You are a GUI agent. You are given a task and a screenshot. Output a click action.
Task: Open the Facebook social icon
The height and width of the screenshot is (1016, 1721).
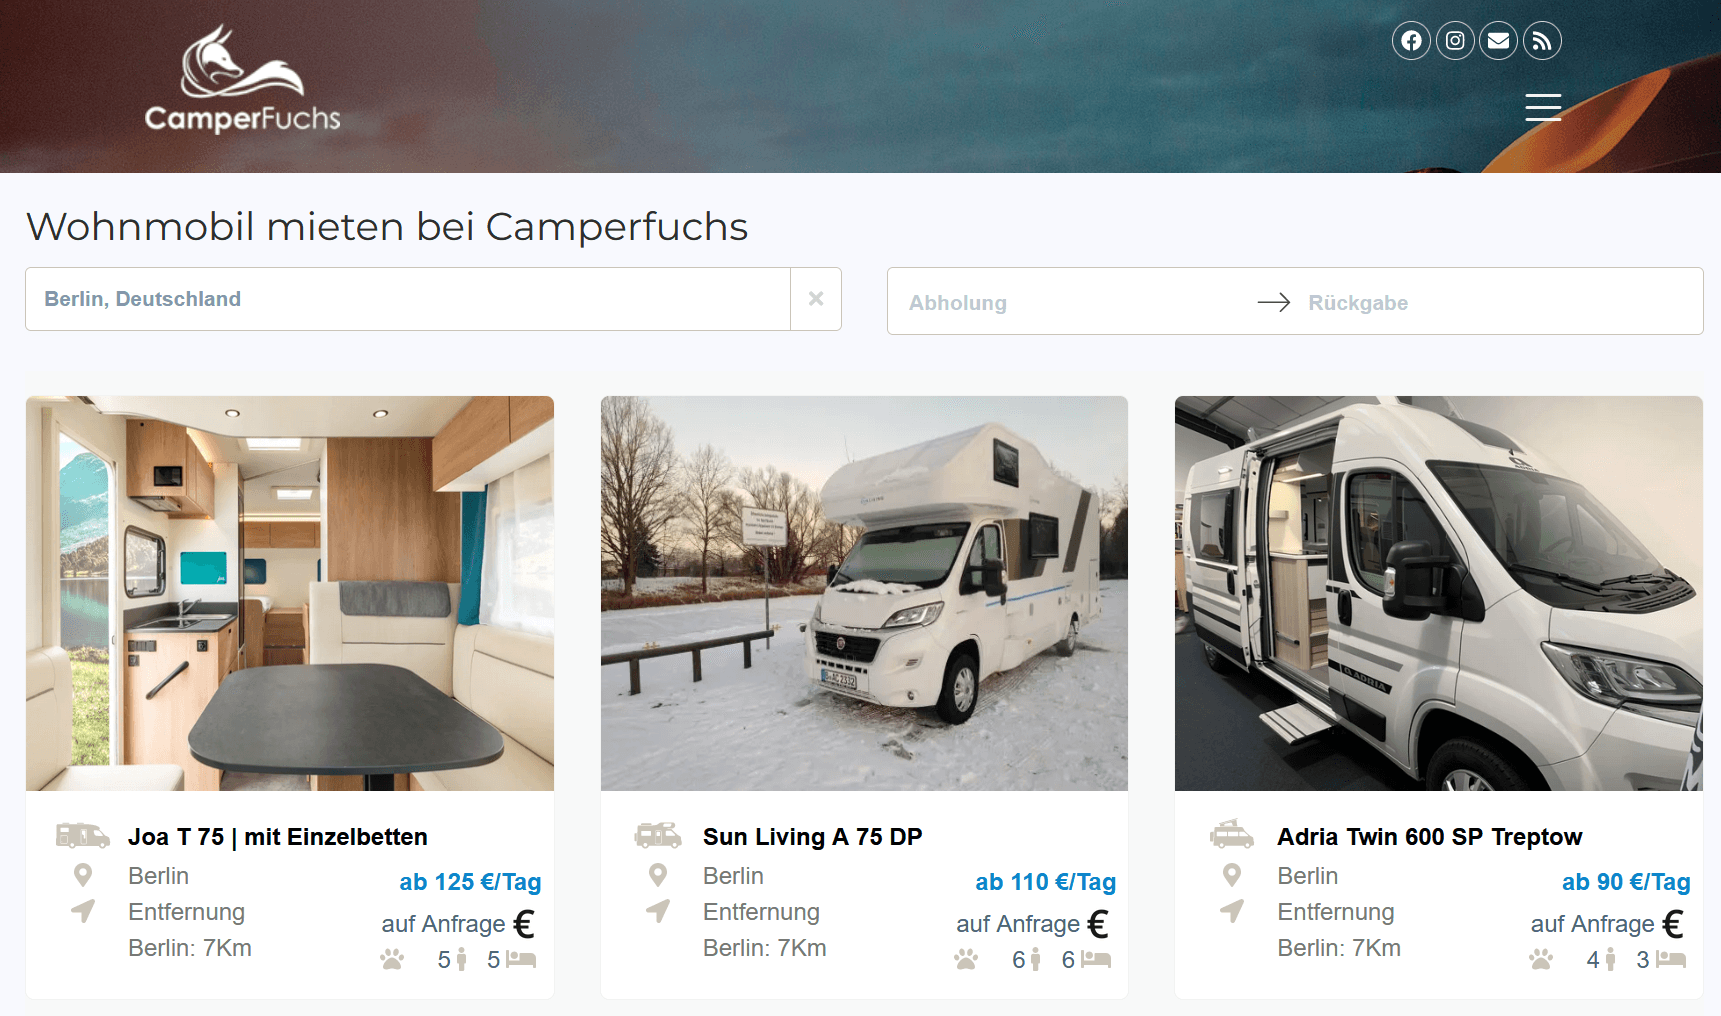pyautogui.click(x=1411, y=41)
